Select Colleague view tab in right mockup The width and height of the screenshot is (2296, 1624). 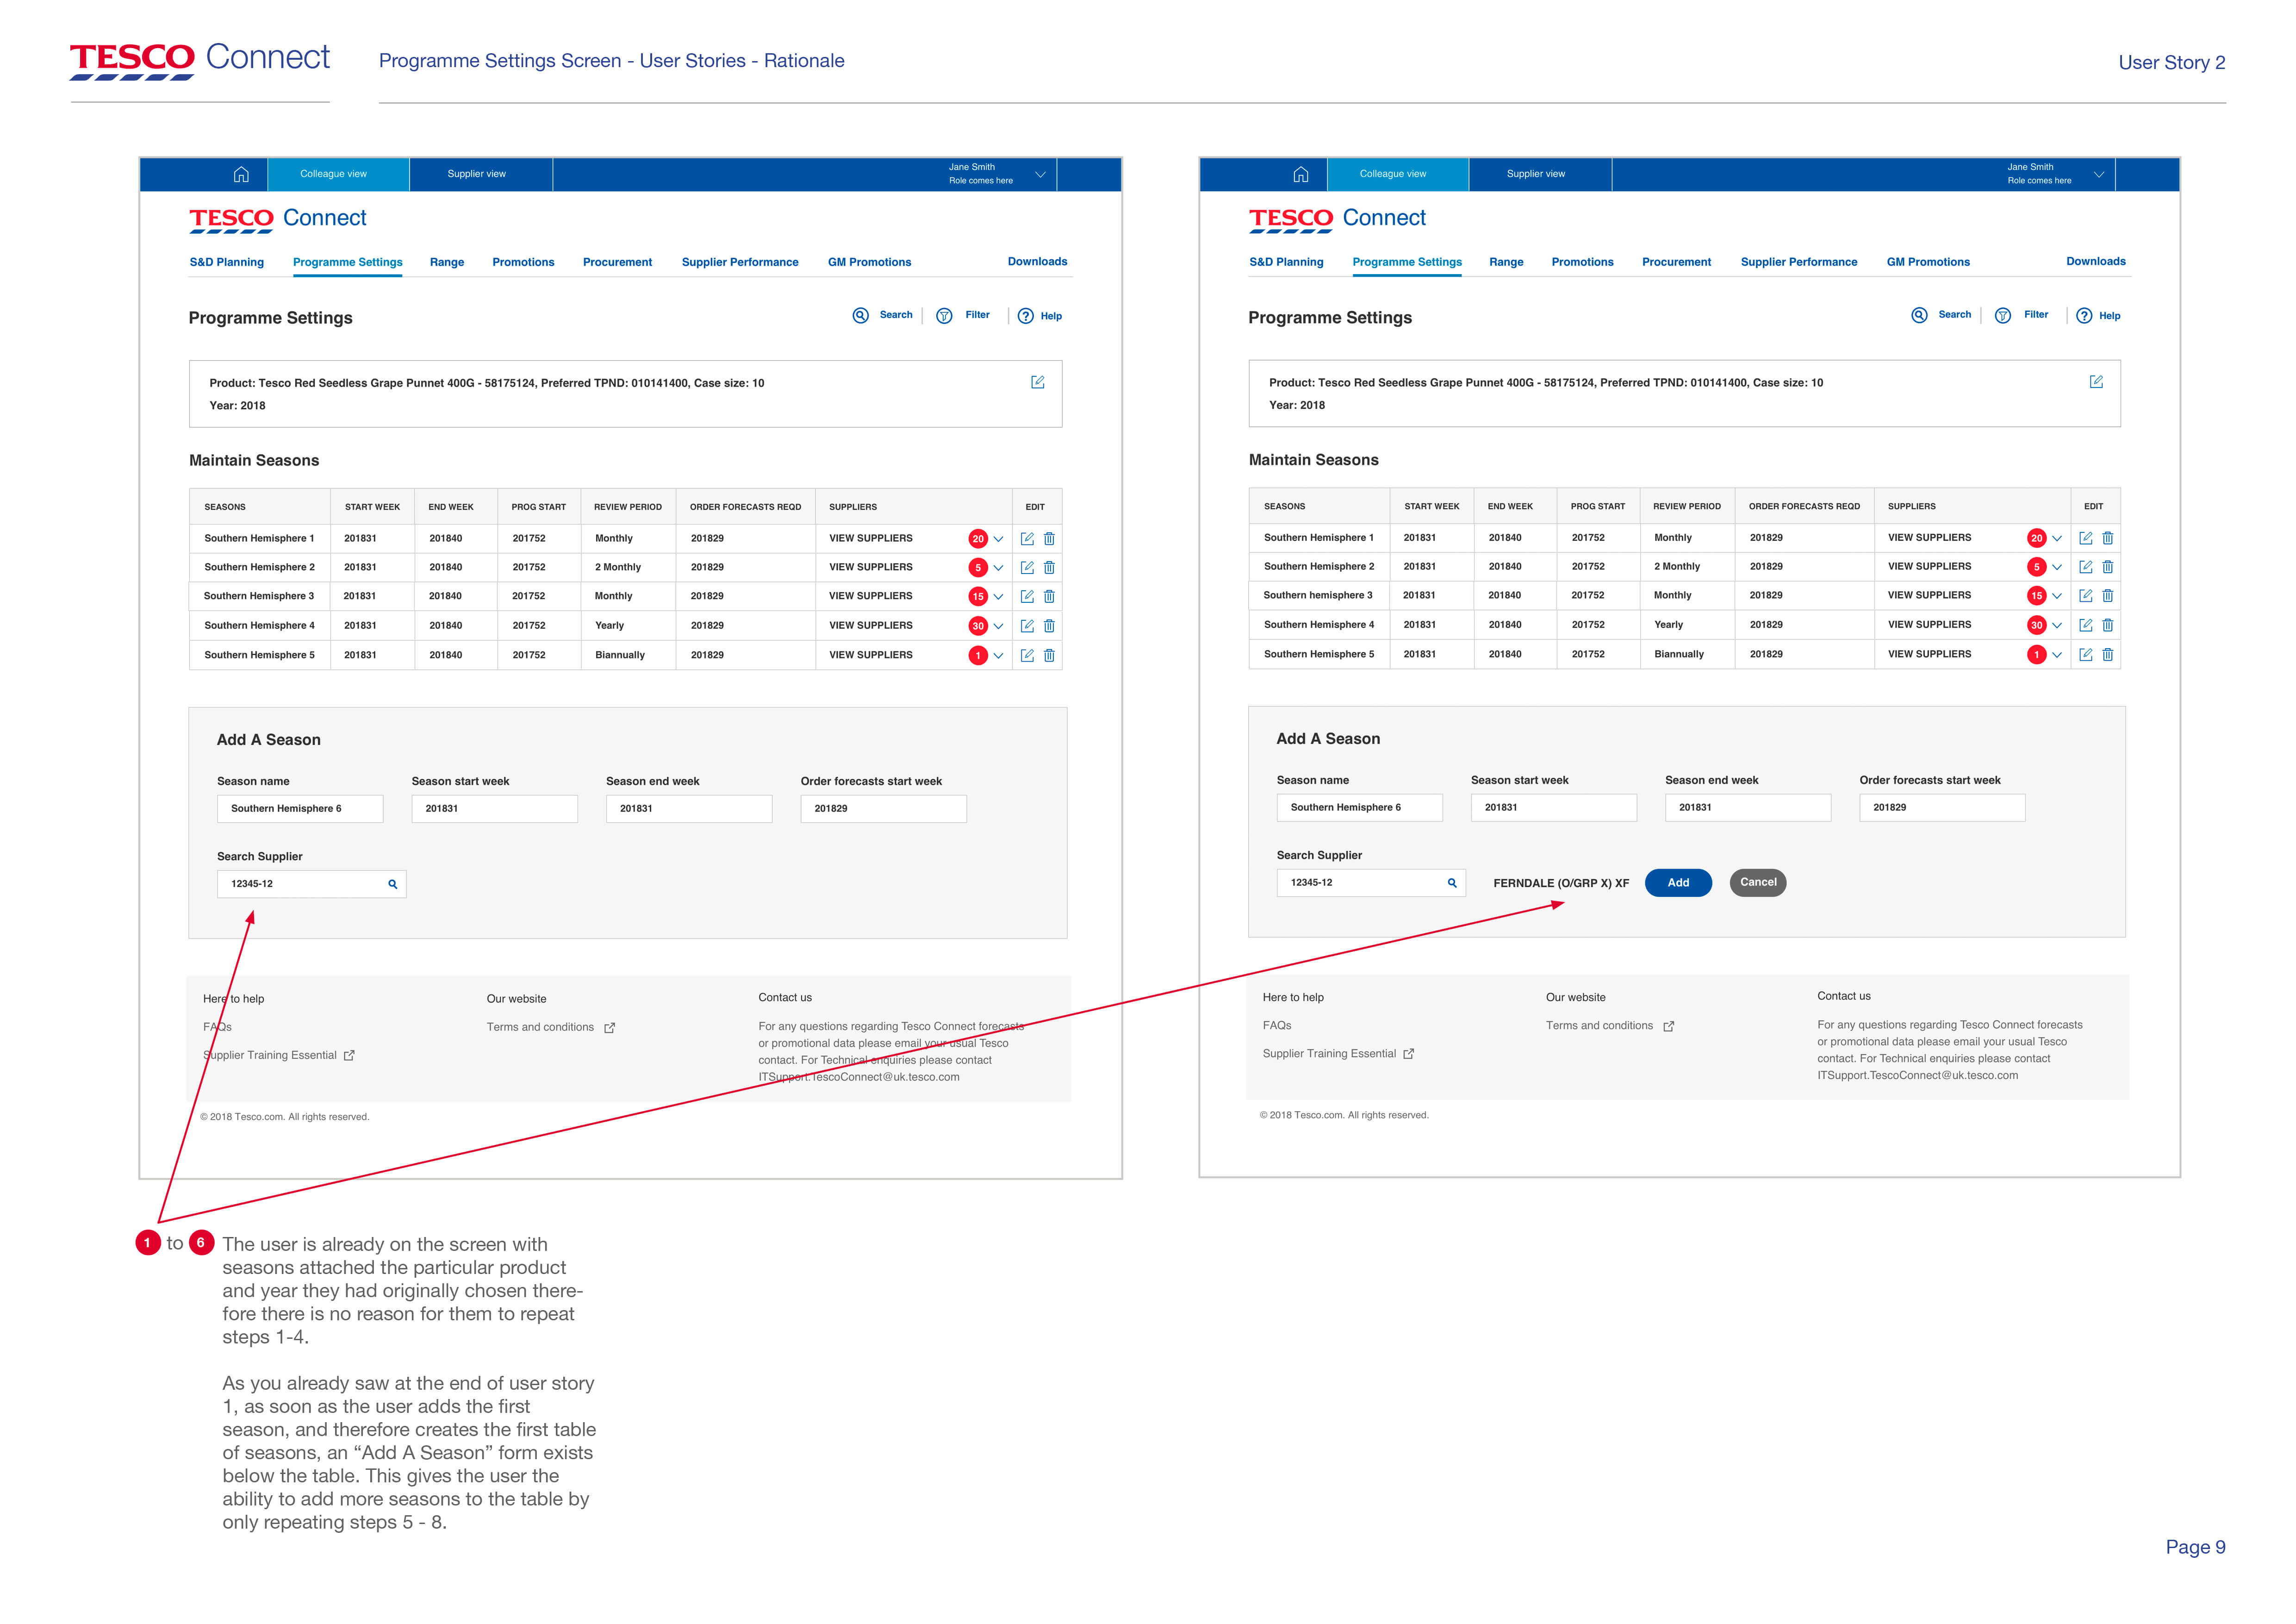pos(1393,174)
